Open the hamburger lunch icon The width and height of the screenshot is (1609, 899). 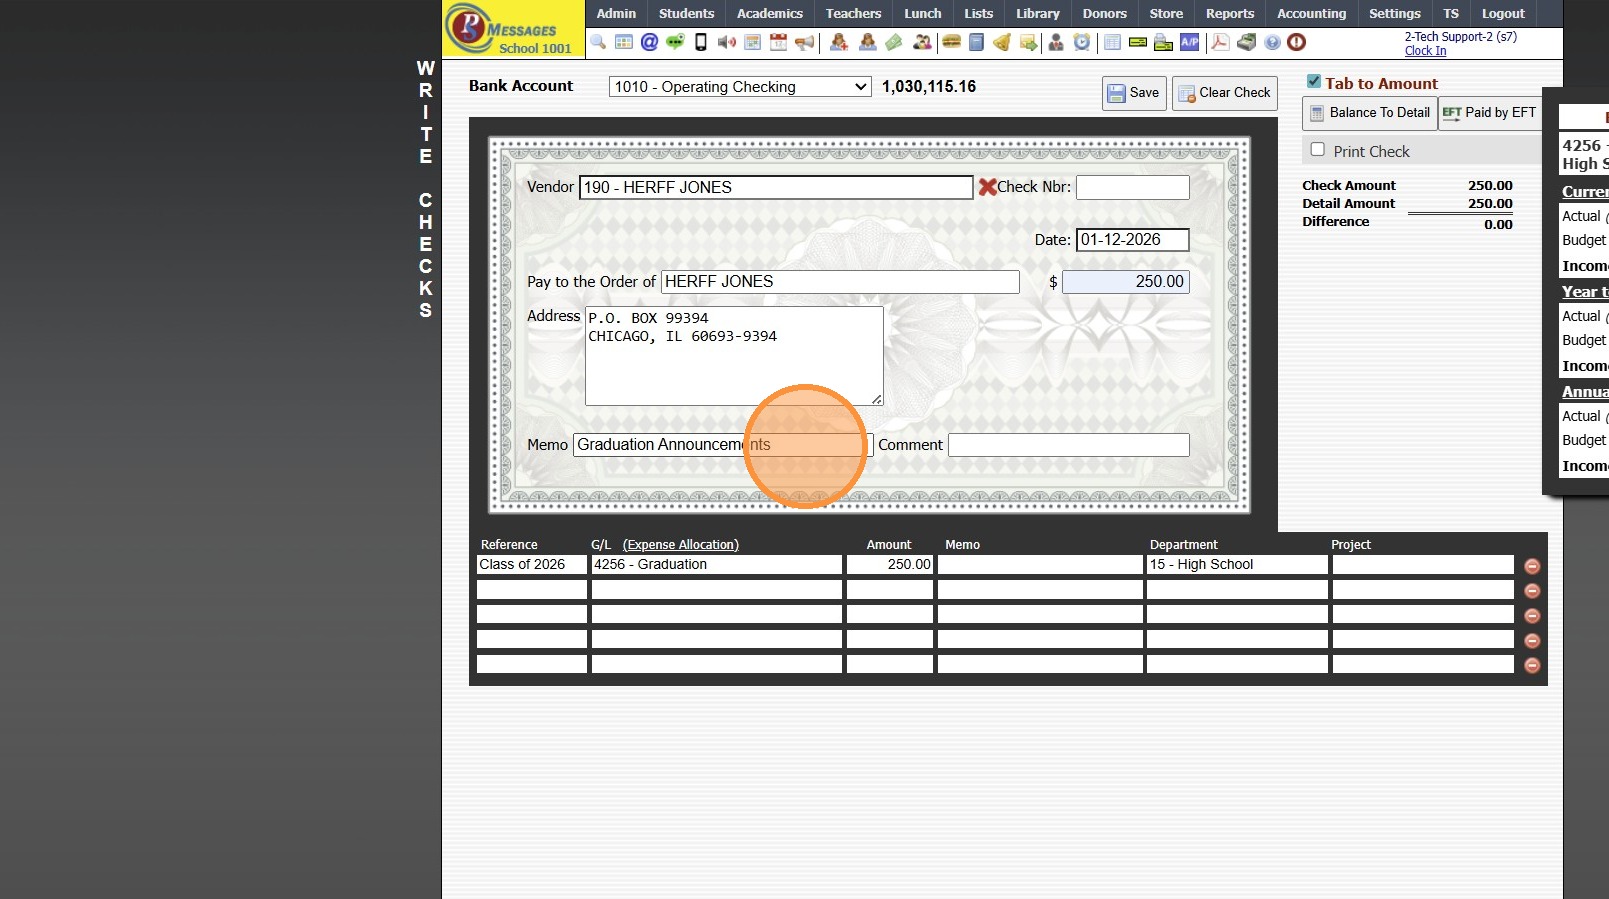click(951, 42)
